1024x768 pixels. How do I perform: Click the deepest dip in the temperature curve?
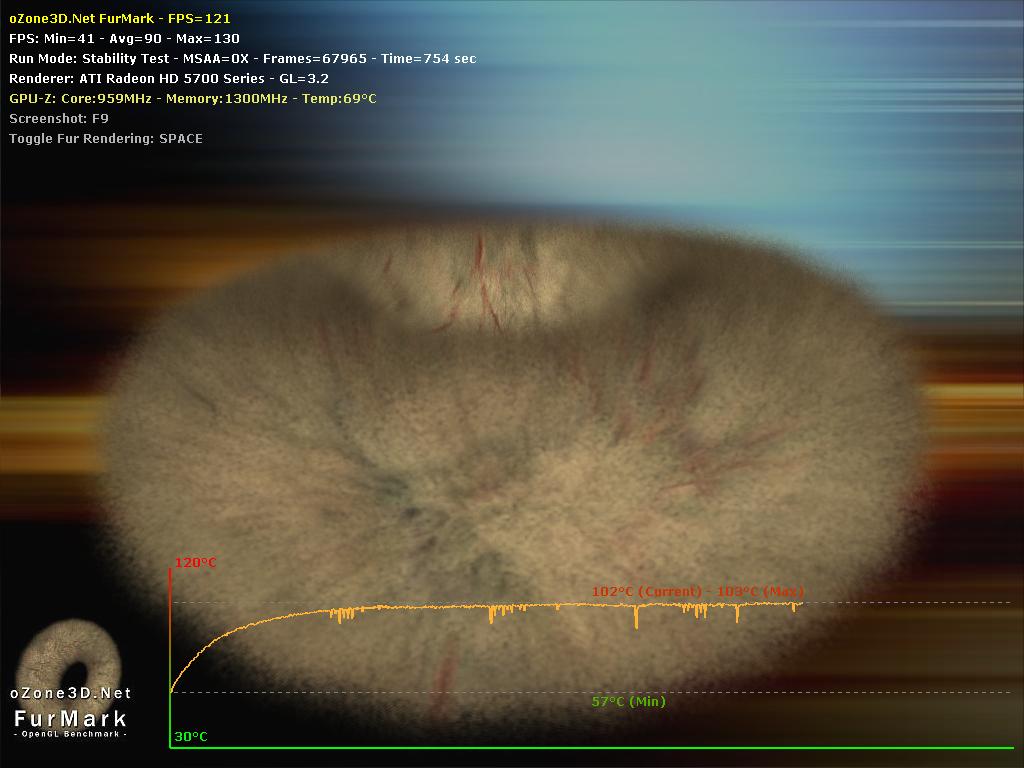(636, 619)
